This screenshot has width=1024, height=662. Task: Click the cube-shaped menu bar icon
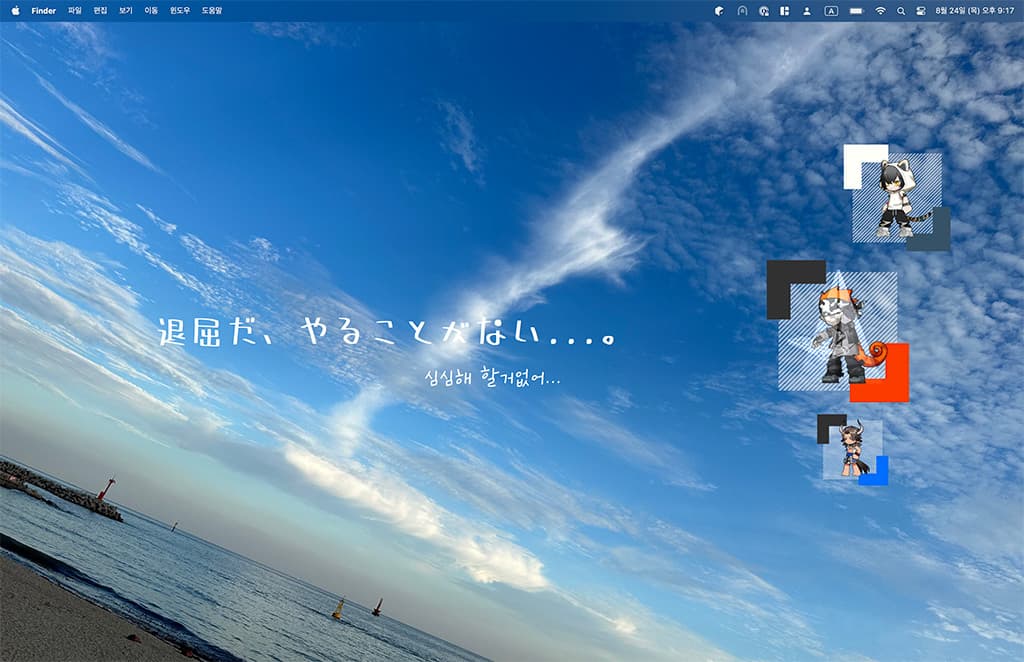[719, 10]
